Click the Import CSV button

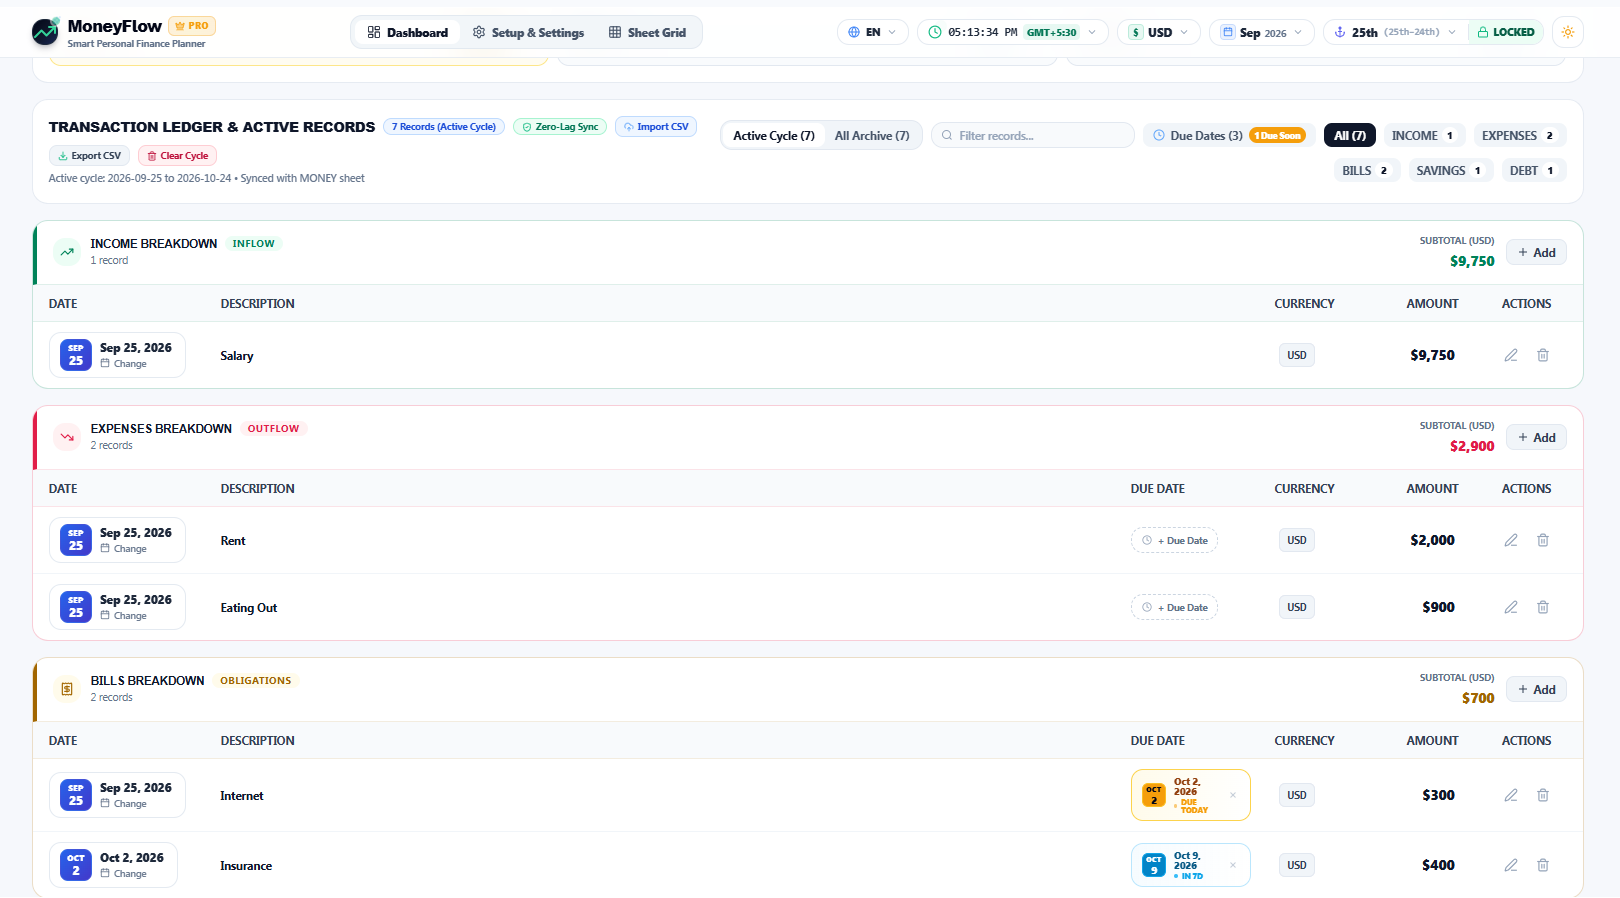656,127
